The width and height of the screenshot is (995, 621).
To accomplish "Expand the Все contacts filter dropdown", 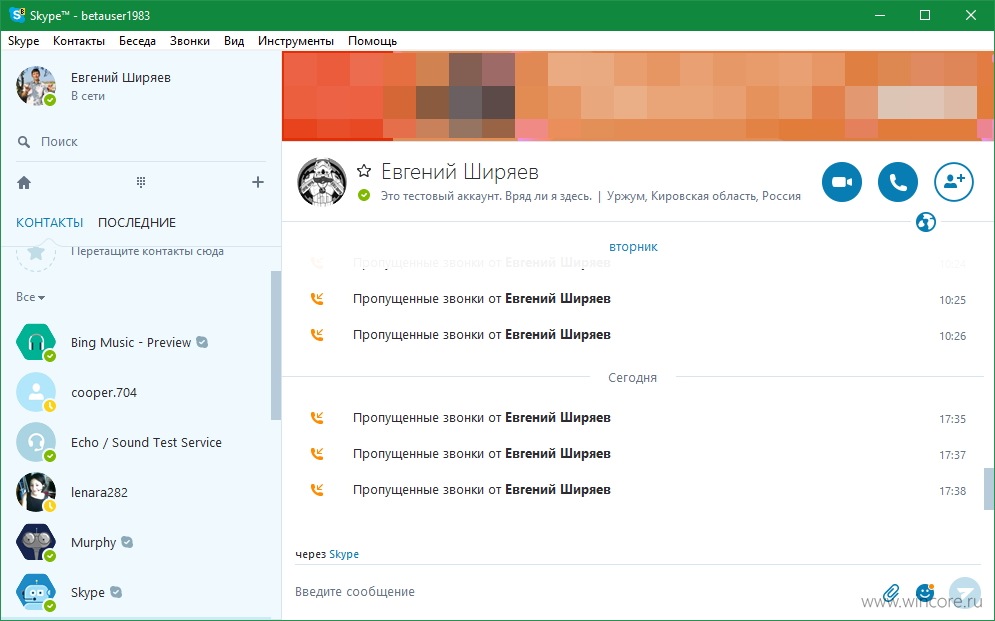I will pyautogui.click(x=30, y=297).
